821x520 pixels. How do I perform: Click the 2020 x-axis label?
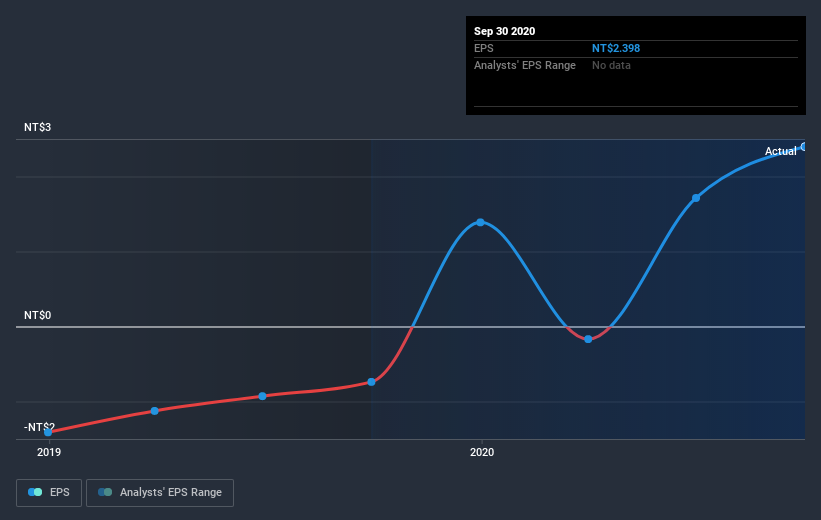coord(482,452)
